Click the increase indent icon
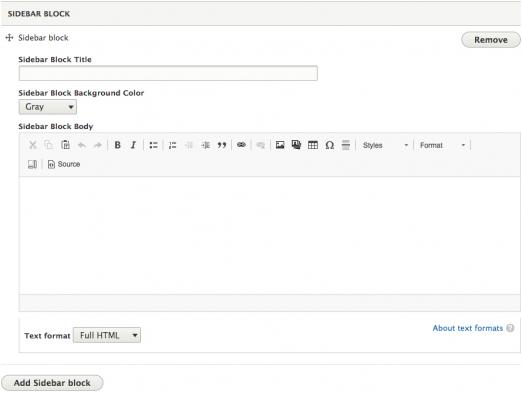 (x=205, y=145)
